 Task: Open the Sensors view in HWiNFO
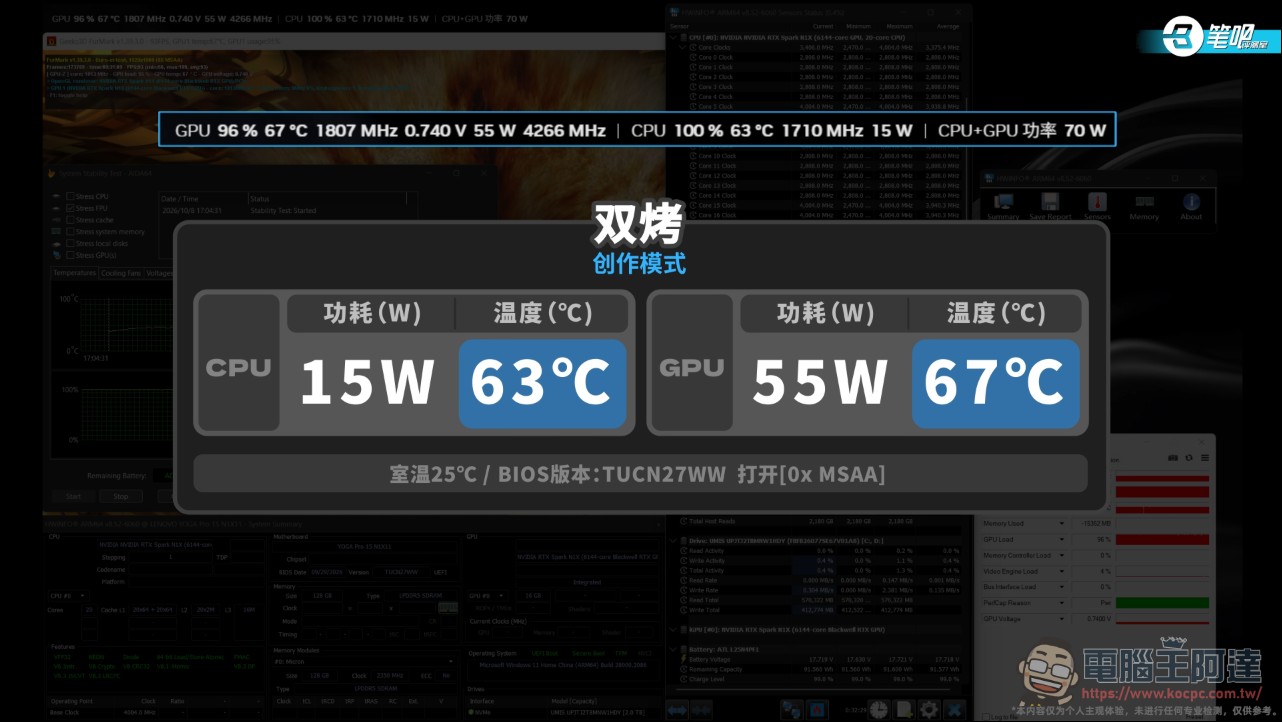tap(1097, 205)
